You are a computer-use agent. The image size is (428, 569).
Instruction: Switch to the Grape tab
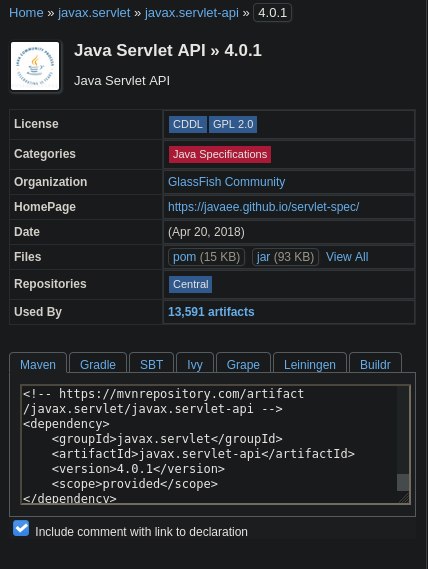(x=243, y=364)
